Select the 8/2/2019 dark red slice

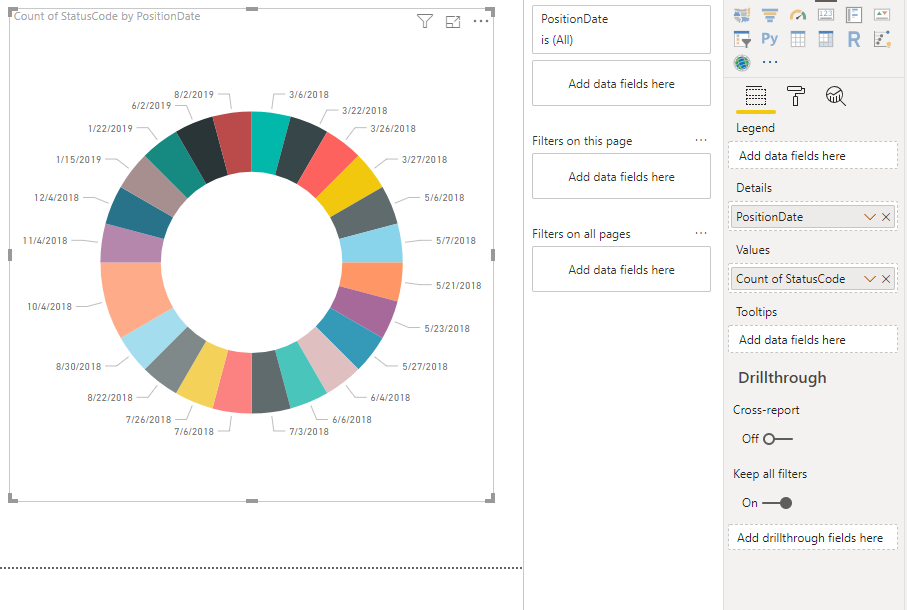point(234,142)
